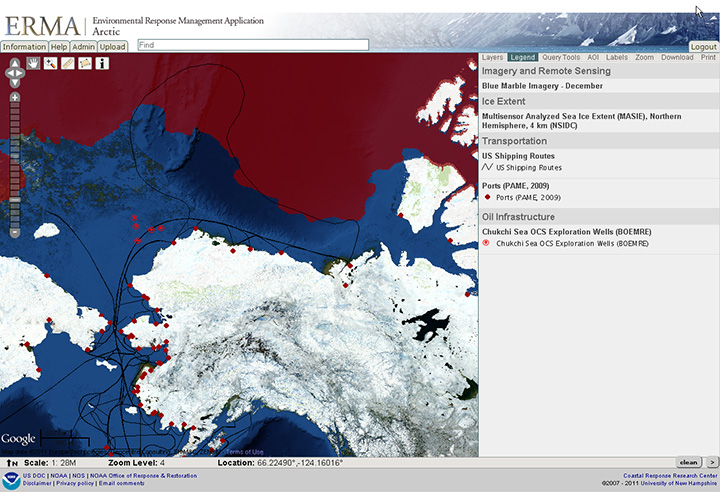Click the US Shipping Routes line symbol in legend
The width and height of the screenshot is (720, 492).
(487, 167)
